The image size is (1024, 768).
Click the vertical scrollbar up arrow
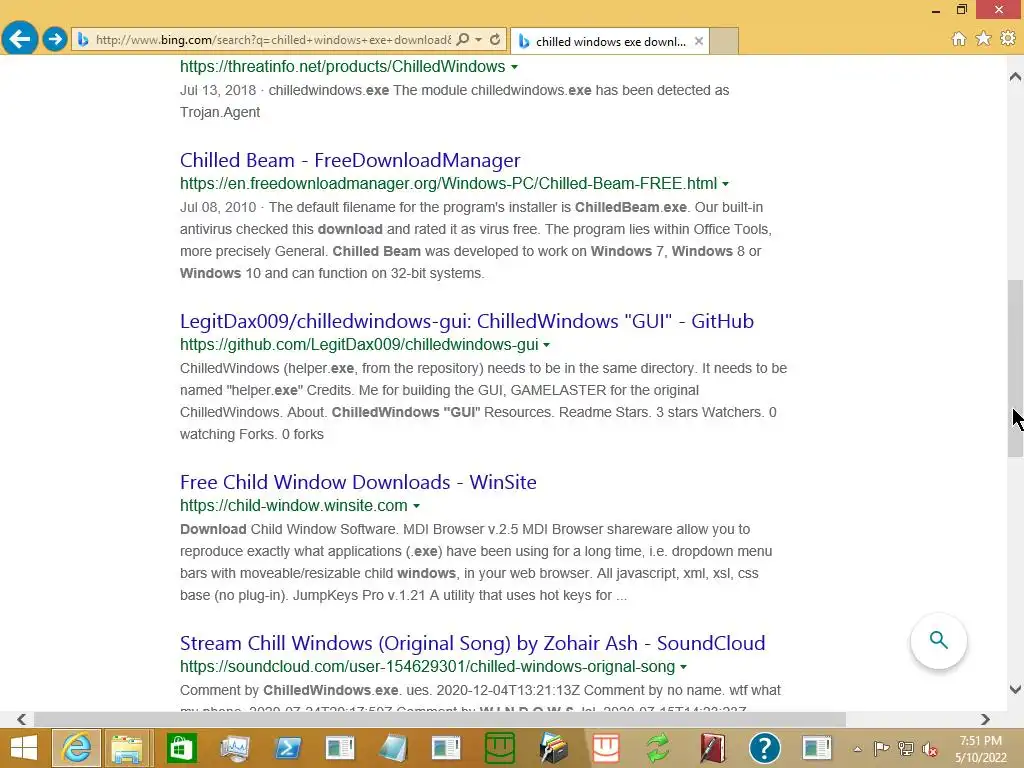[1015, 76]
